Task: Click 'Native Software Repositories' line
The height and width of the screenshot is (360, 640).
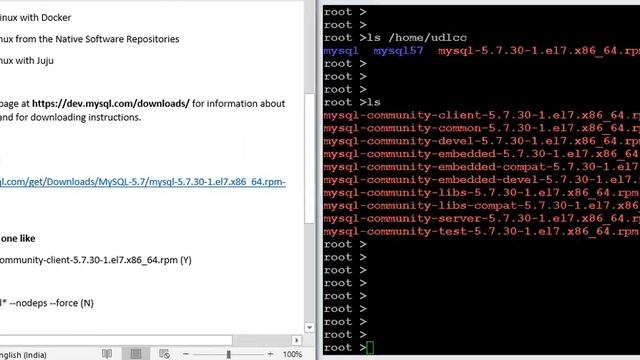Action: [89, 39]
